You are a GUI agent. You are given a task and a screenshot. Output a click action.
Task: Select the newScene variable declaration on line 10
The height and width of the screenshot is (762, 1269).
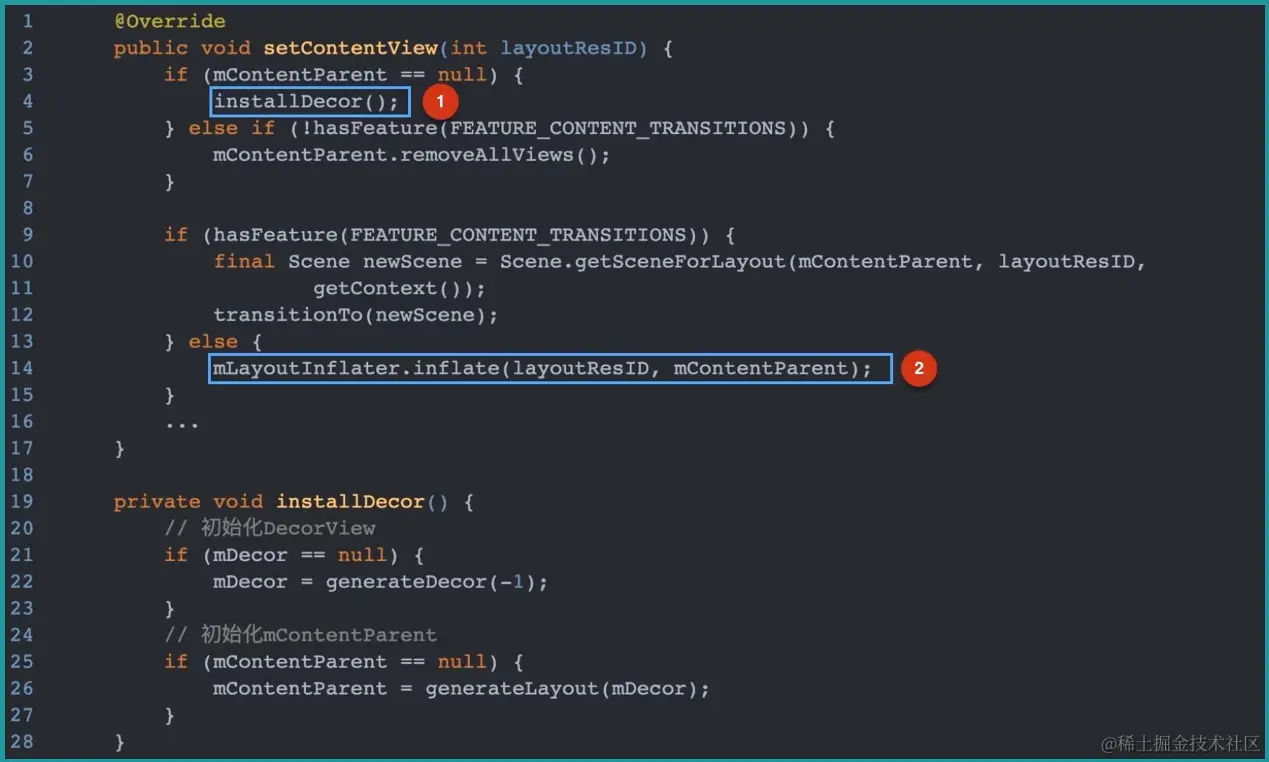point(413,261)
